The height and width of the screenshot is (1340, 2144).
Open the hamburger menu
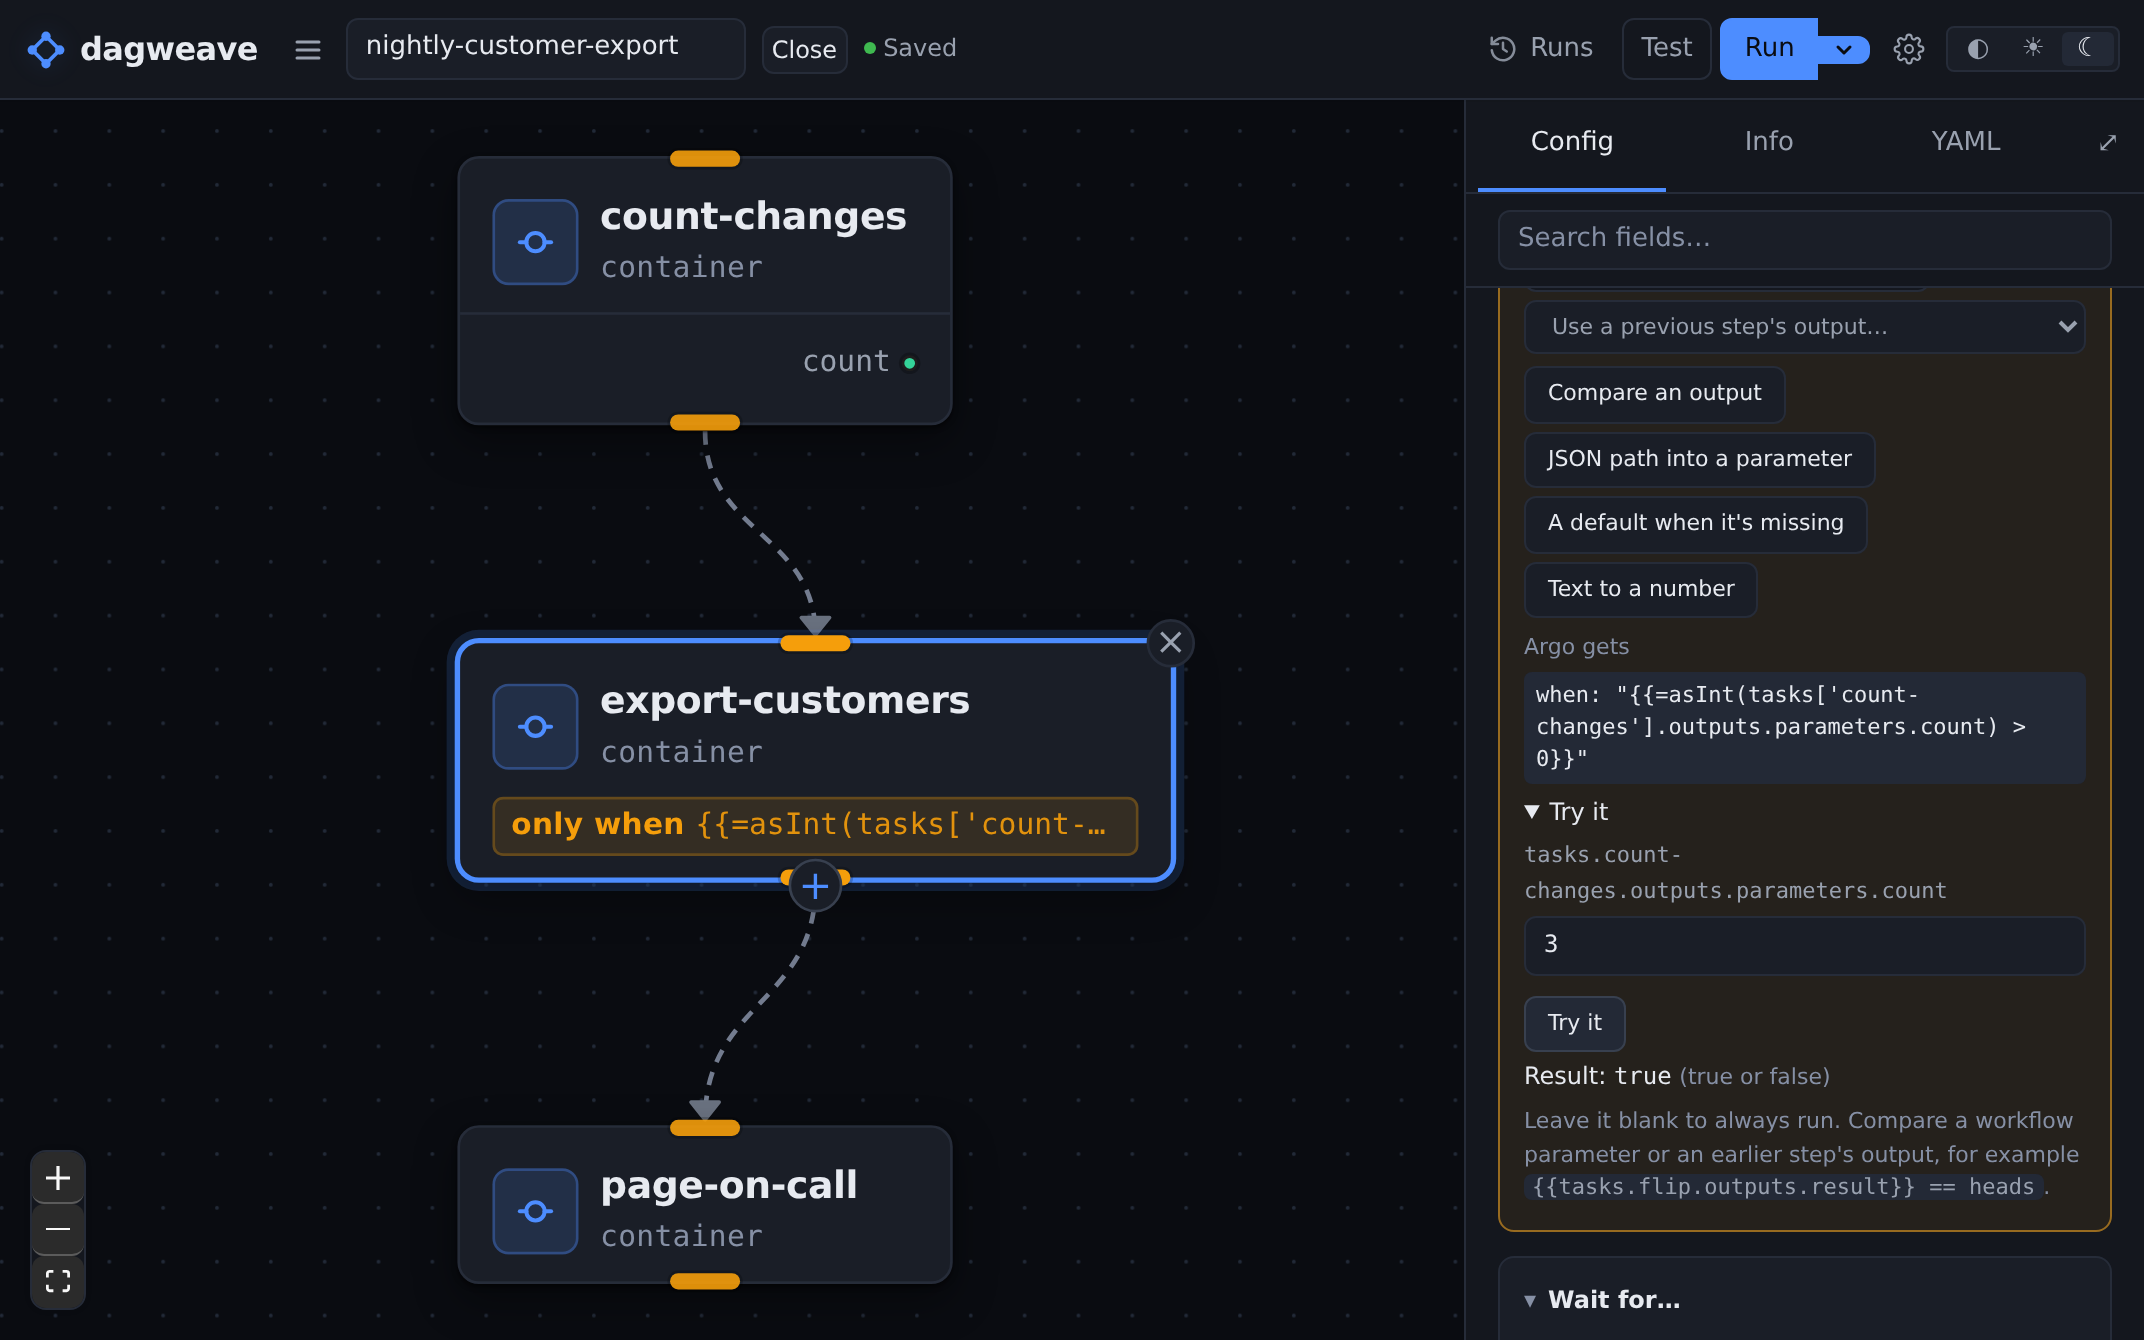pos(308,49)
